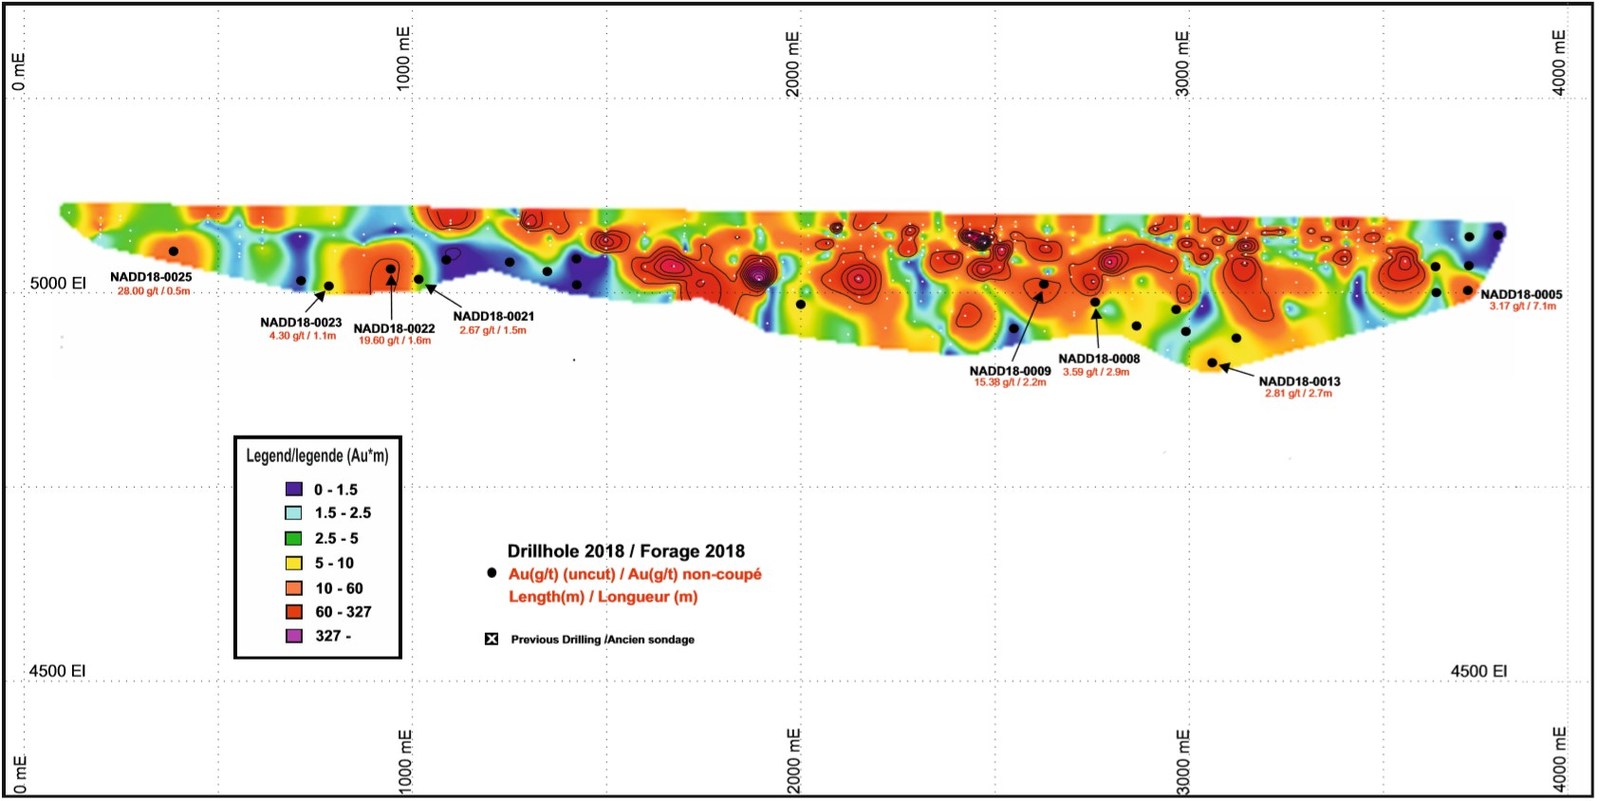The width and height of the screenshot is (1600, 801).
Task: Click the black dot beside Au(g/t) legend text
Action: pos(491,574)
